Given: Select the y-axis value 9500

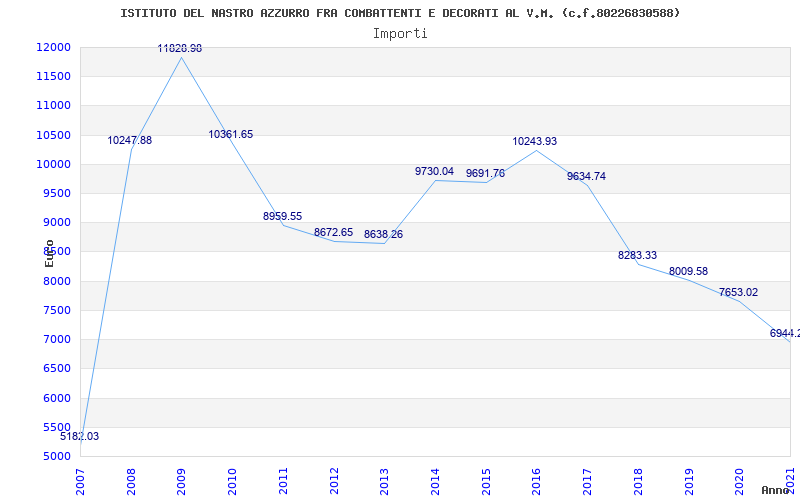Looking at the screenshot, I should pyautogui.click(x=56, y=193).
